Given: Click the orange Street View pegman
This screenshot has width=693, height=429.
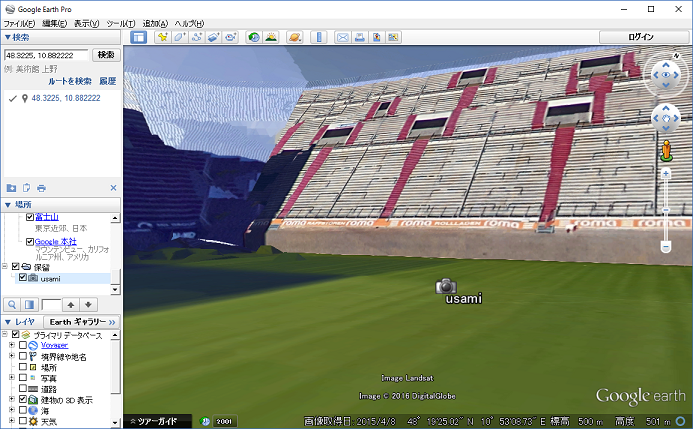Looking at the screenshot, I should point(665,150).
